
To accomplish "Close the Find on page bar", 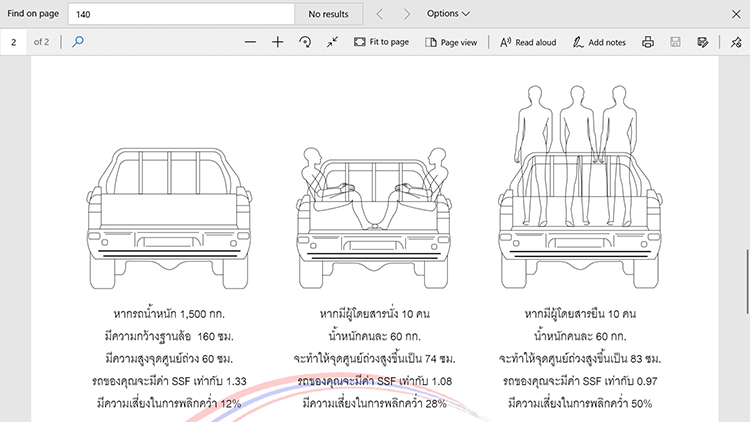I will click(736, 14).
